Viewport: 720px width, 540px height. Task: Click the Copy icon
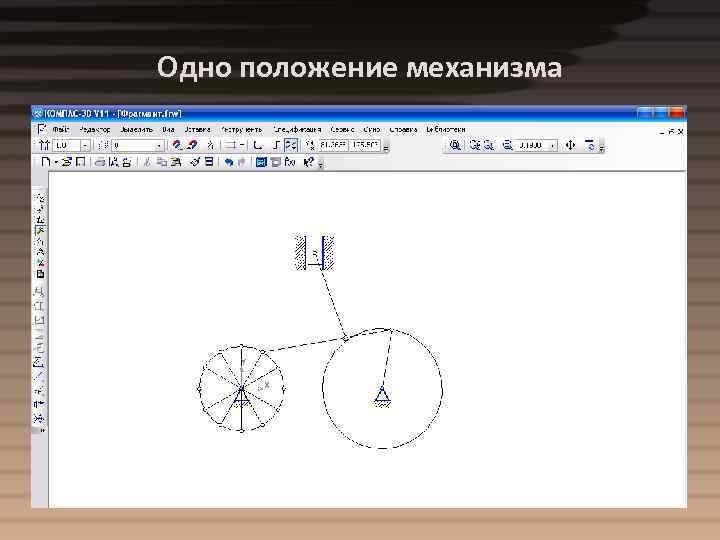click(162, 162)
